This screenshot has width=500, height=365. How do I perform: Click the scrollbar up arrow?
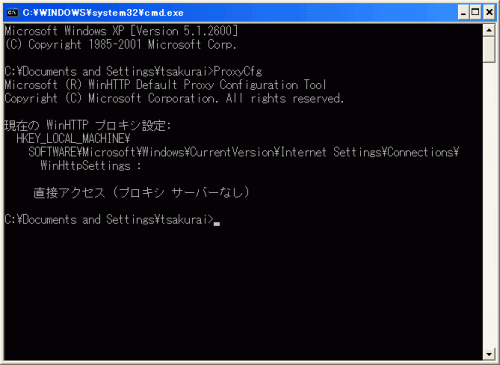[x=489, y=31]
